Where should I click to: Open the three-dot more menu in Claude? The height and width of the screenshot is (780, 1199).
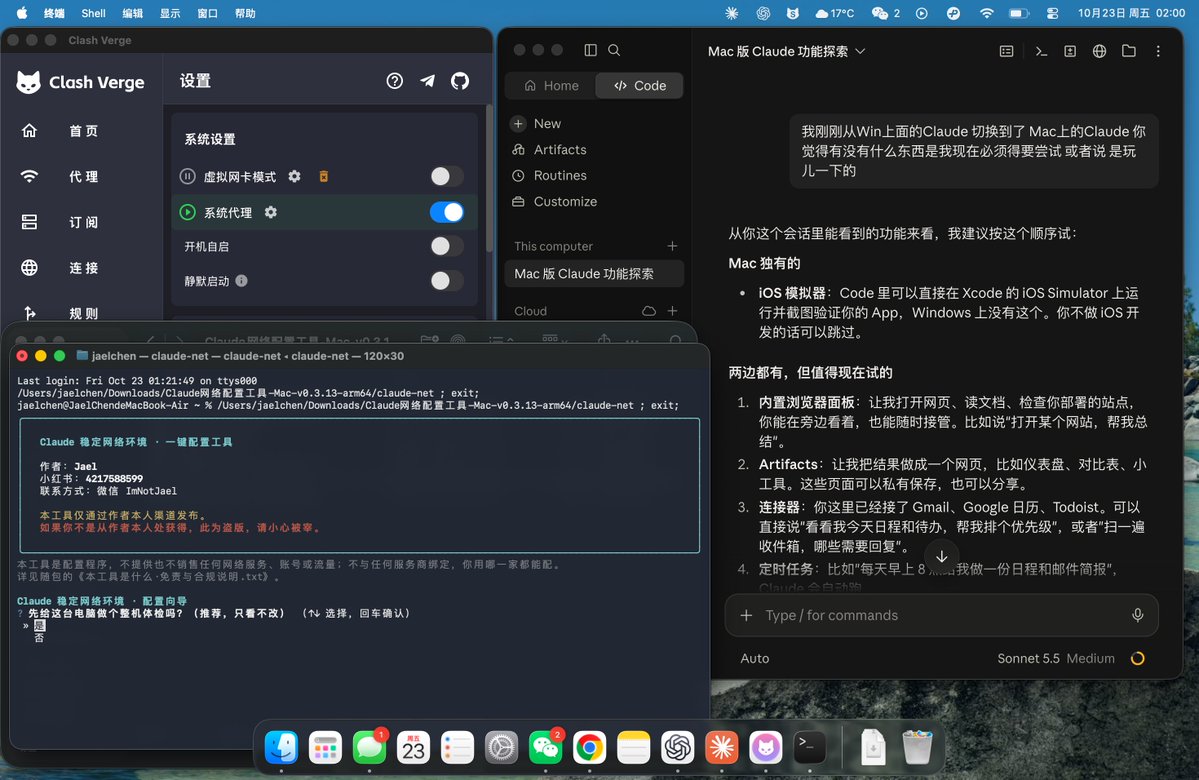click(x=1158, y=51)
